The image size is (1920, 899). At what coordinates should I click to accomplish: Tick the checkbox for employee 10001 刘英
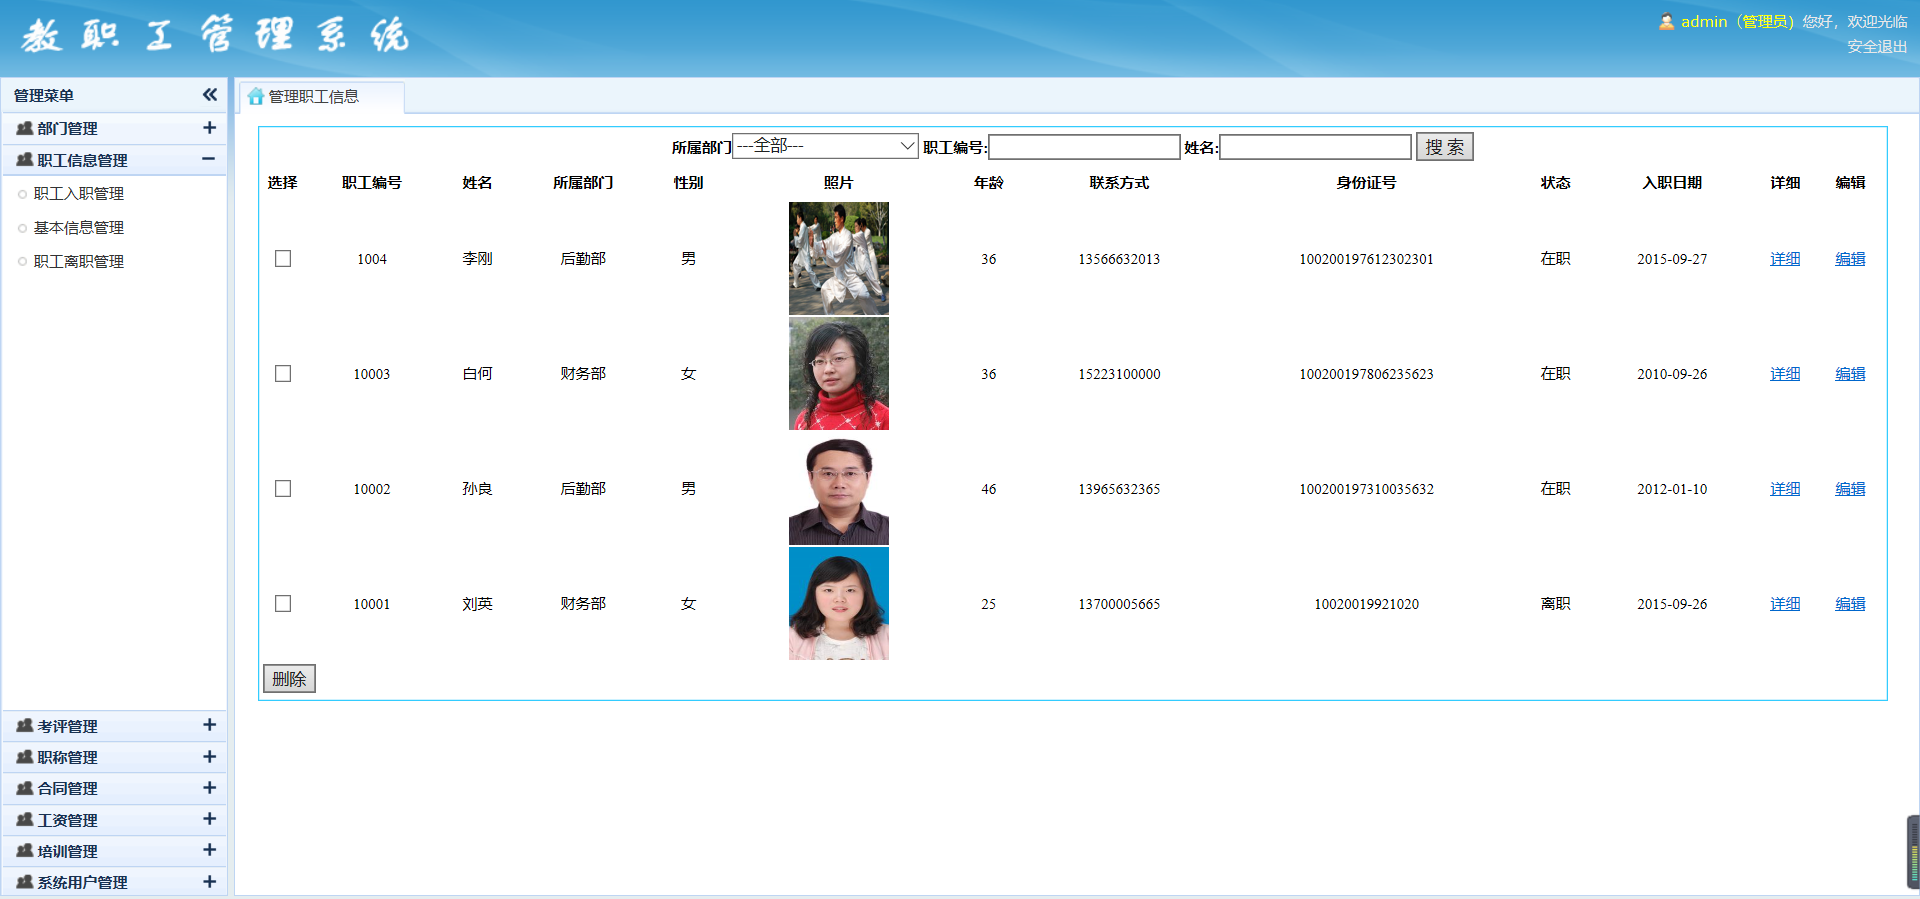click(x=283, y=604)
